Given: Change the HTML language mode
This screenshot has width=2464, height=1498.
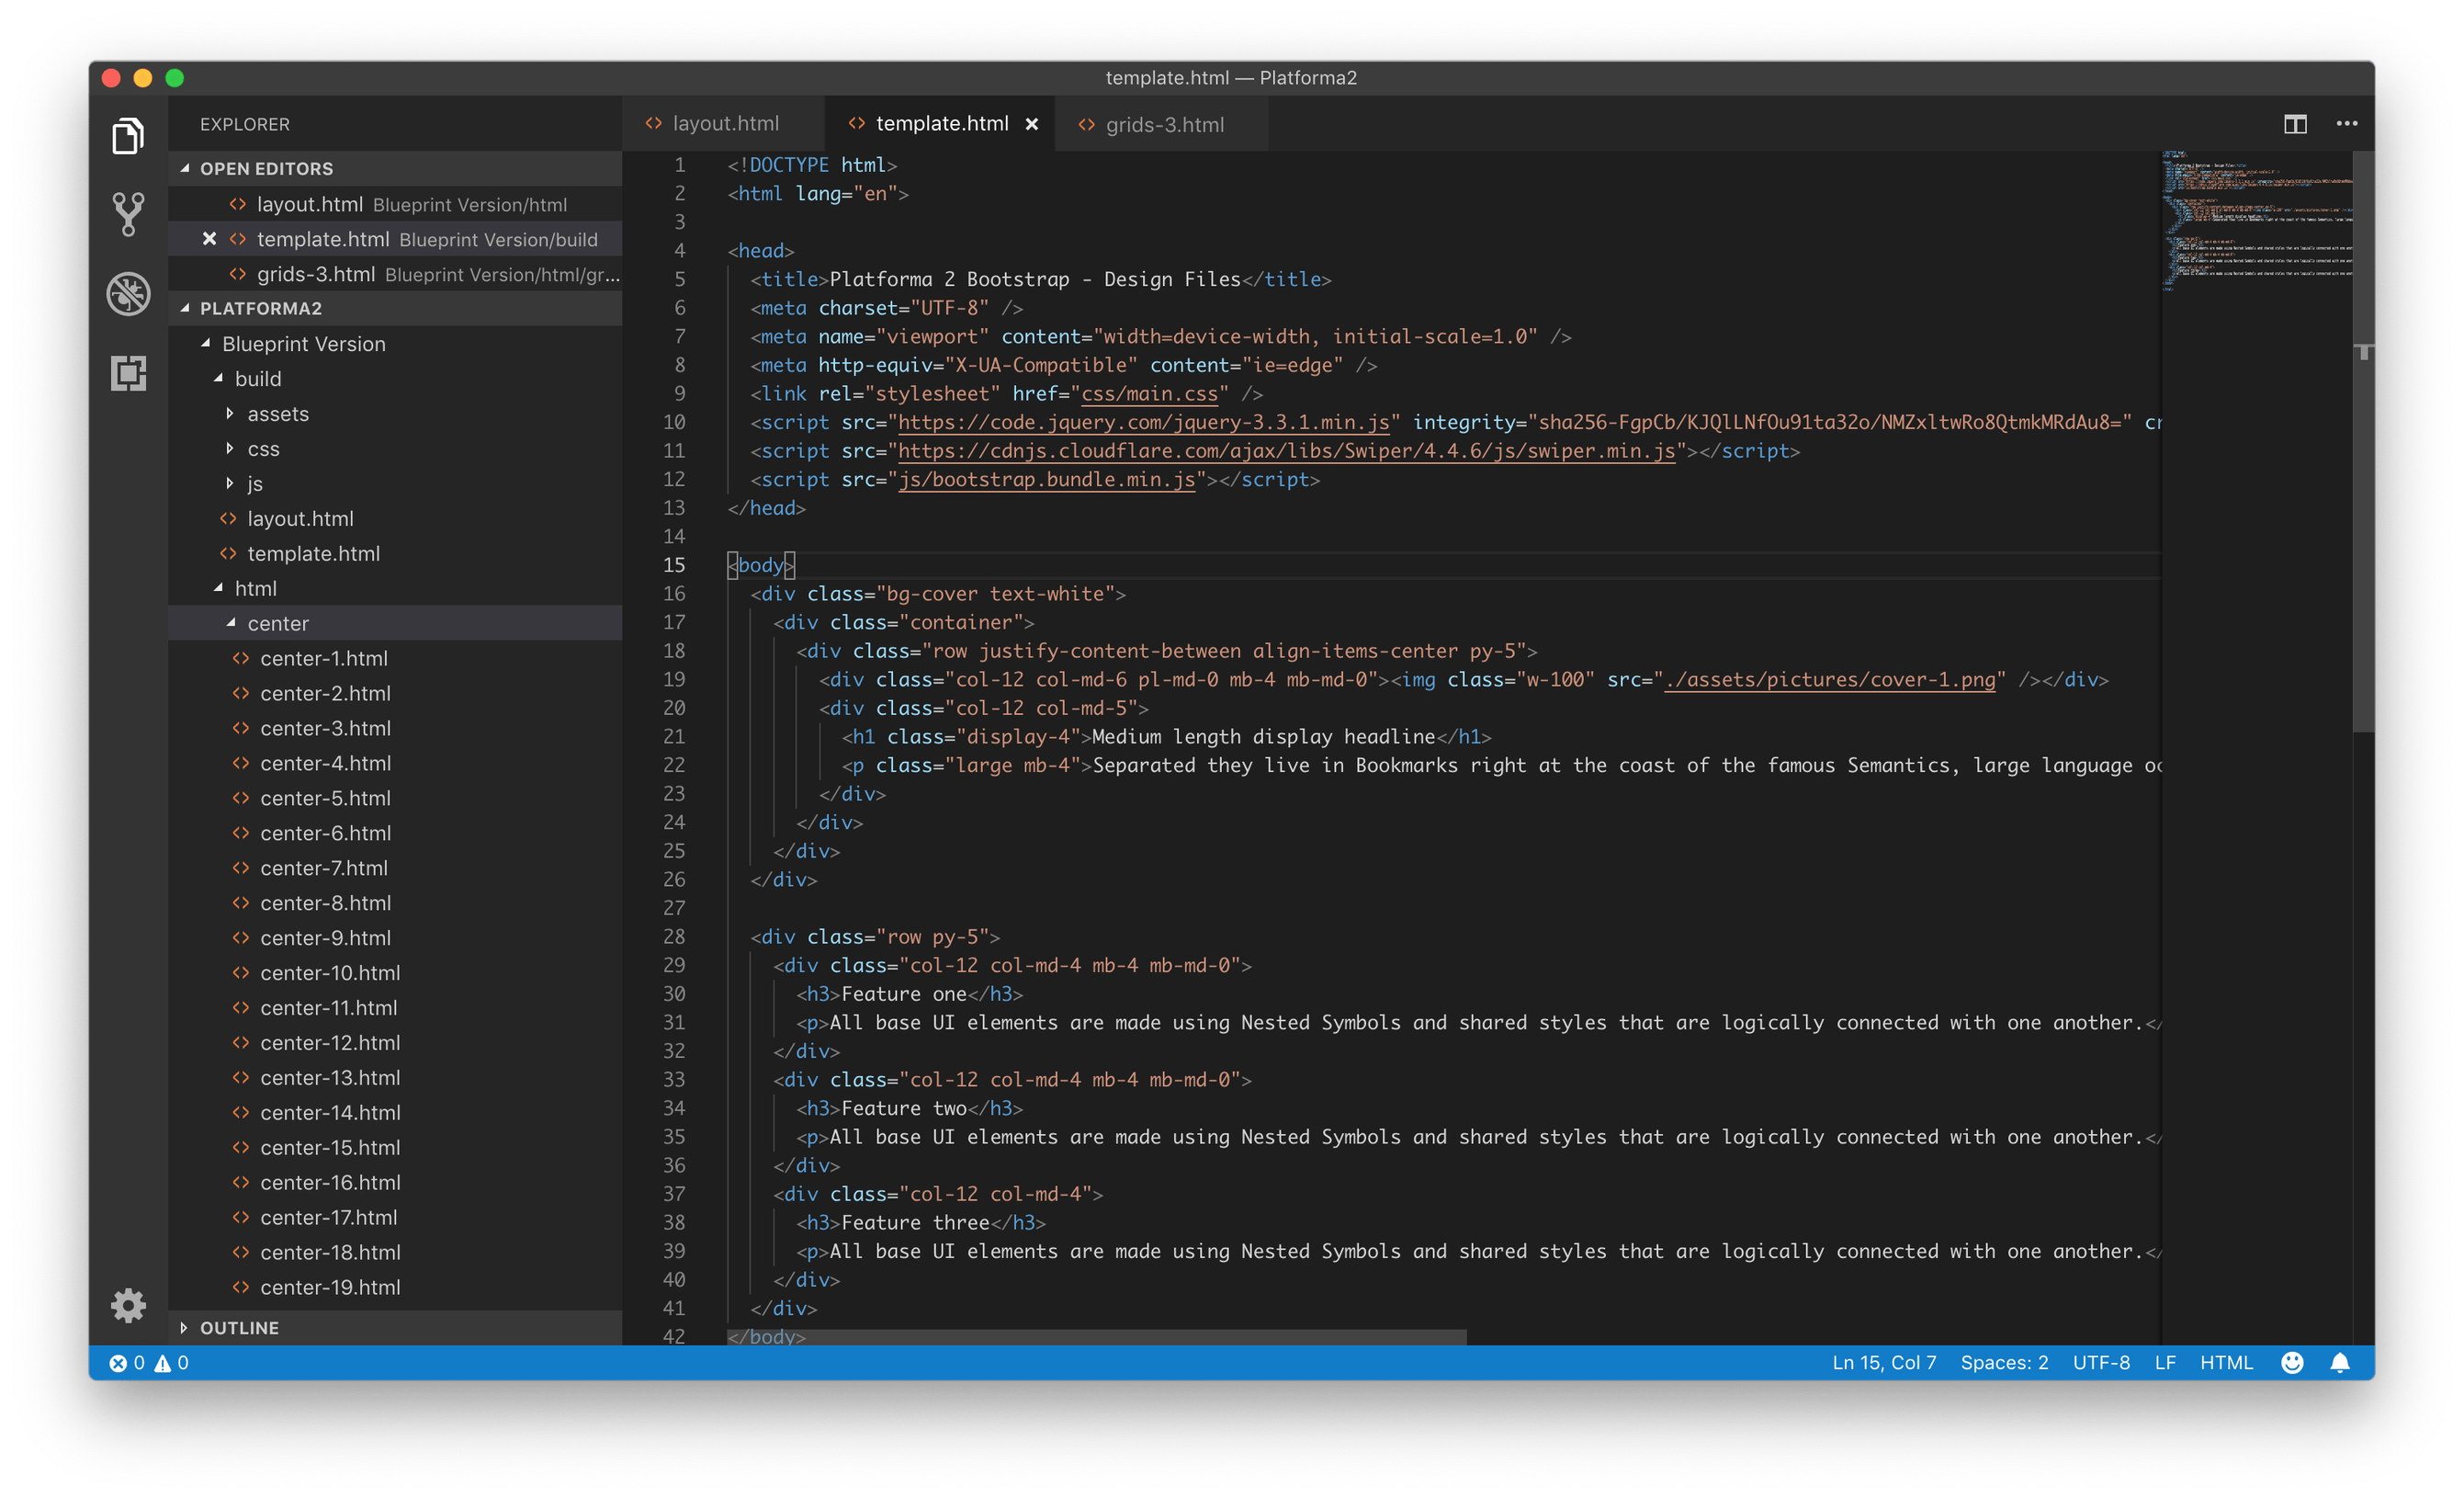Looking at the screenshot, I should click(x=2226, y=1362).
